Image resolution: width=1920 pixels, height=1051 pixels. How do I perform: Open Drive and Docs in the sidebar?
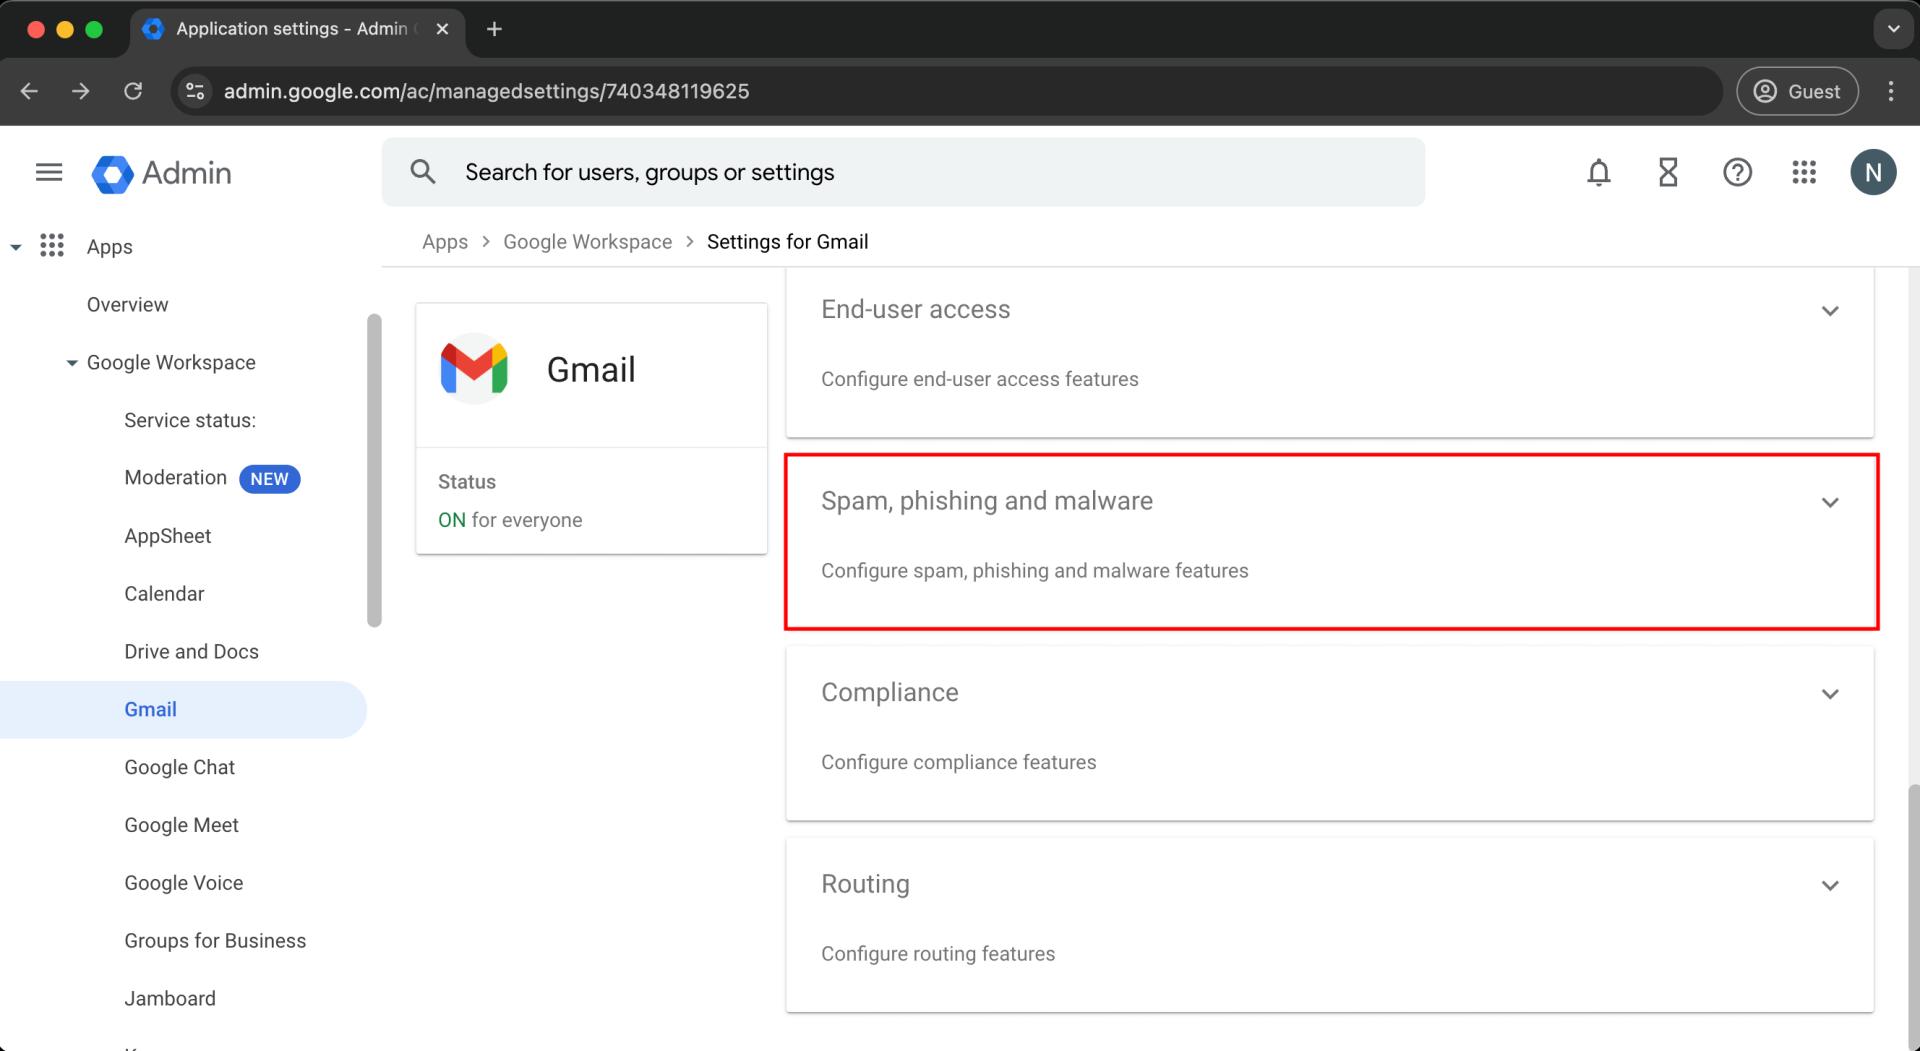tap(191, 651)
